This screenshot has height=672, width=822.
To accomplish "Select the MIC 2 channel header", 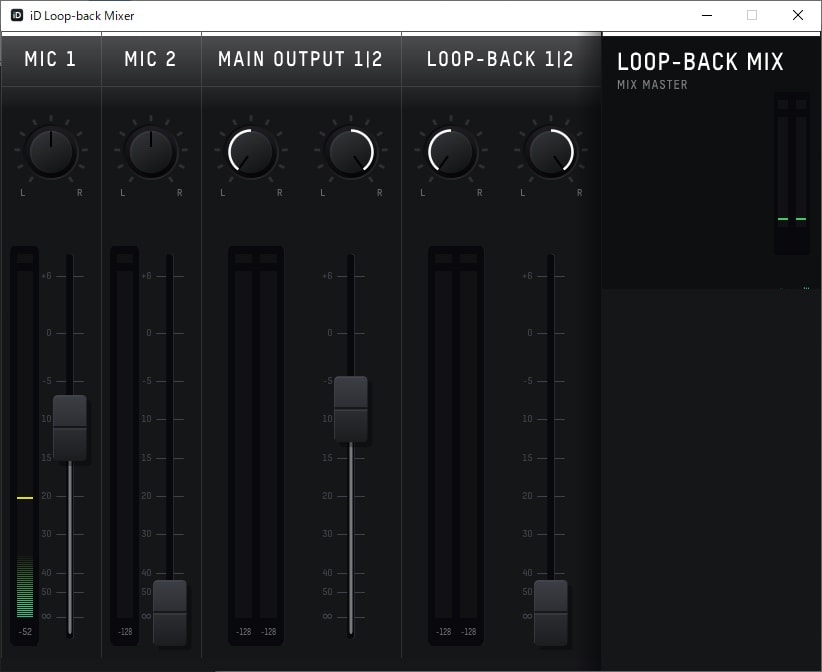I will coord(151,59).
